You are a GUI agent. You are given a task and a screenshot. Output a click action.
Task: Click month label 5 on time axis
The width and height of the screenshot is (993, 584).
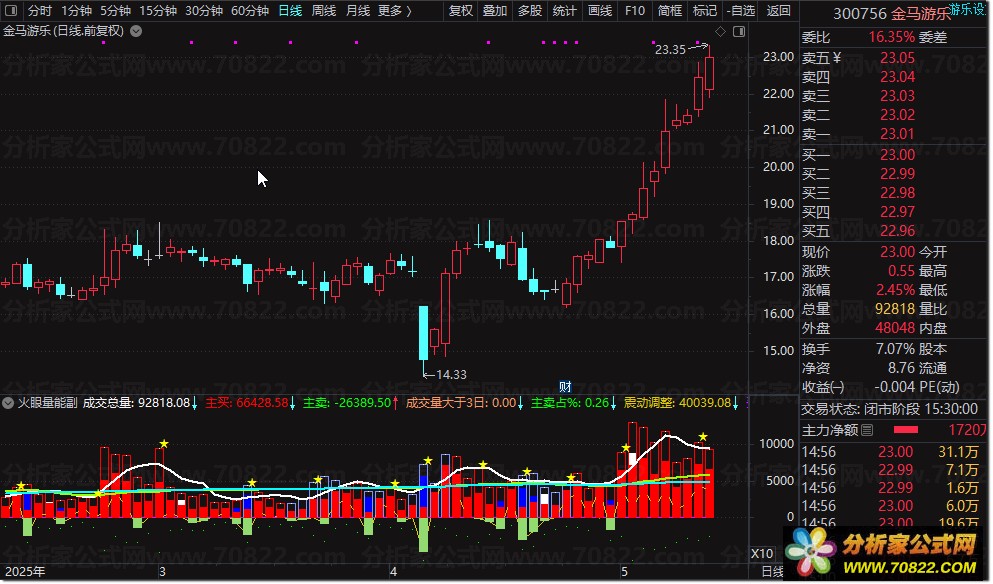(624, 571)
